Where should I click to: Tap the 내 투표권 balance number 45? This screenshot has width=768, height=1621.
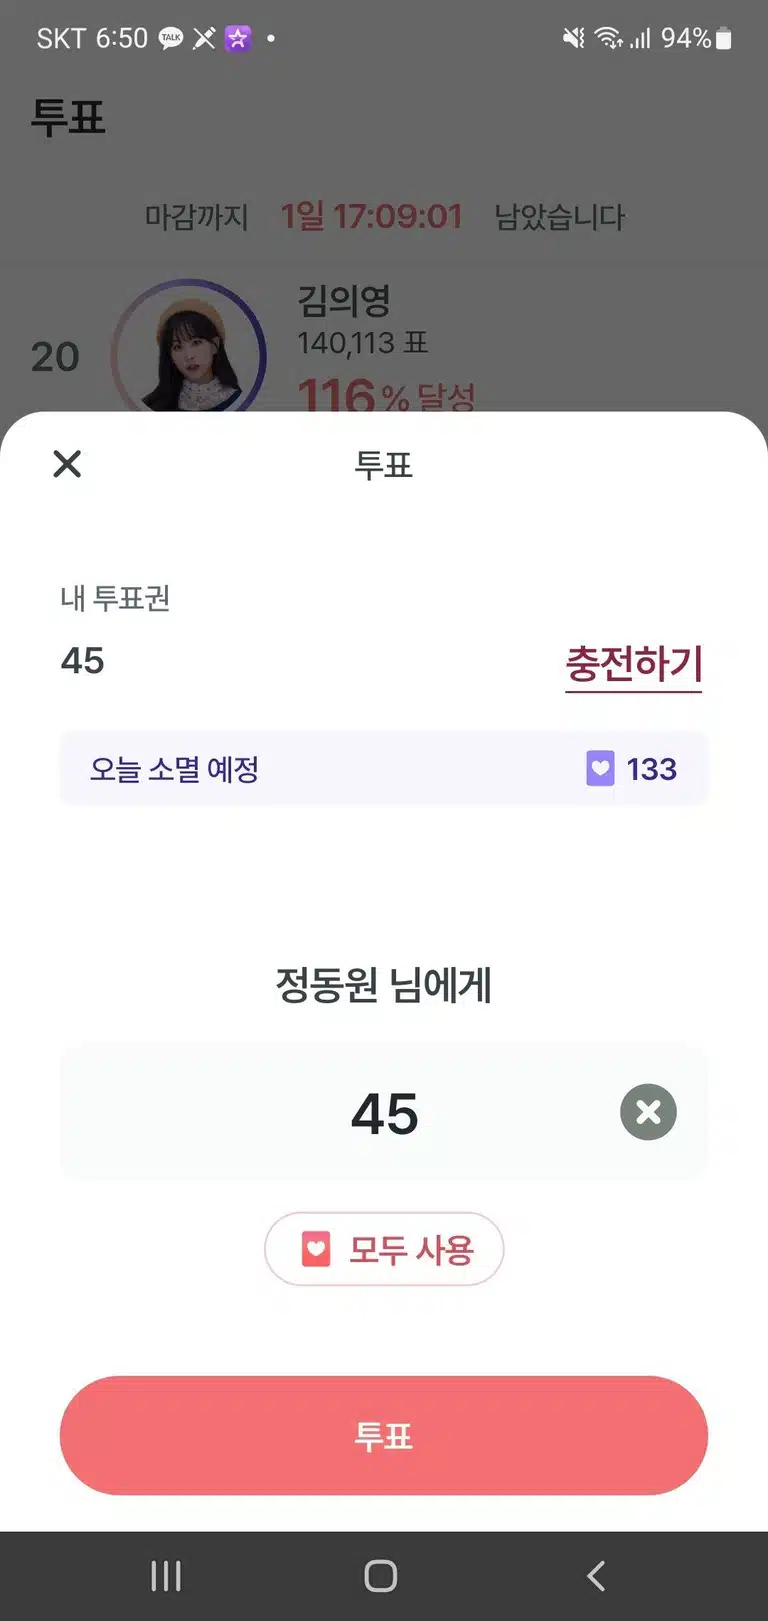pos(83,661)
